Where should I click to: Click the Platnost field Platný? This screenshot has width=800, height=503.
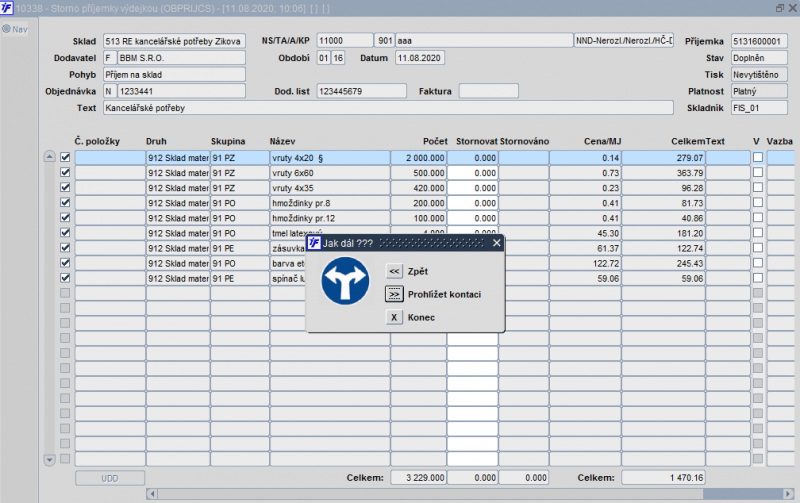tap(759, 91)
